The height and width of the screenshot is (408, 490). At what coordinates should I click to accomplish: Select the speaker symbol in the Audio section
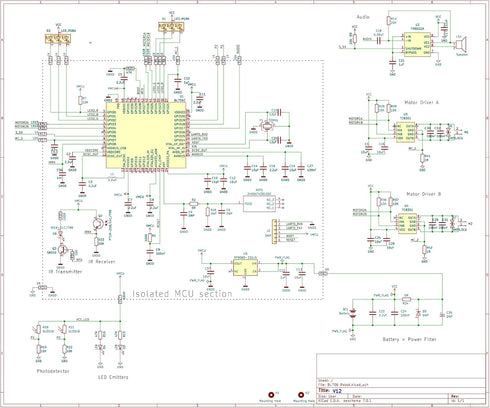click(x=461, y=44)
